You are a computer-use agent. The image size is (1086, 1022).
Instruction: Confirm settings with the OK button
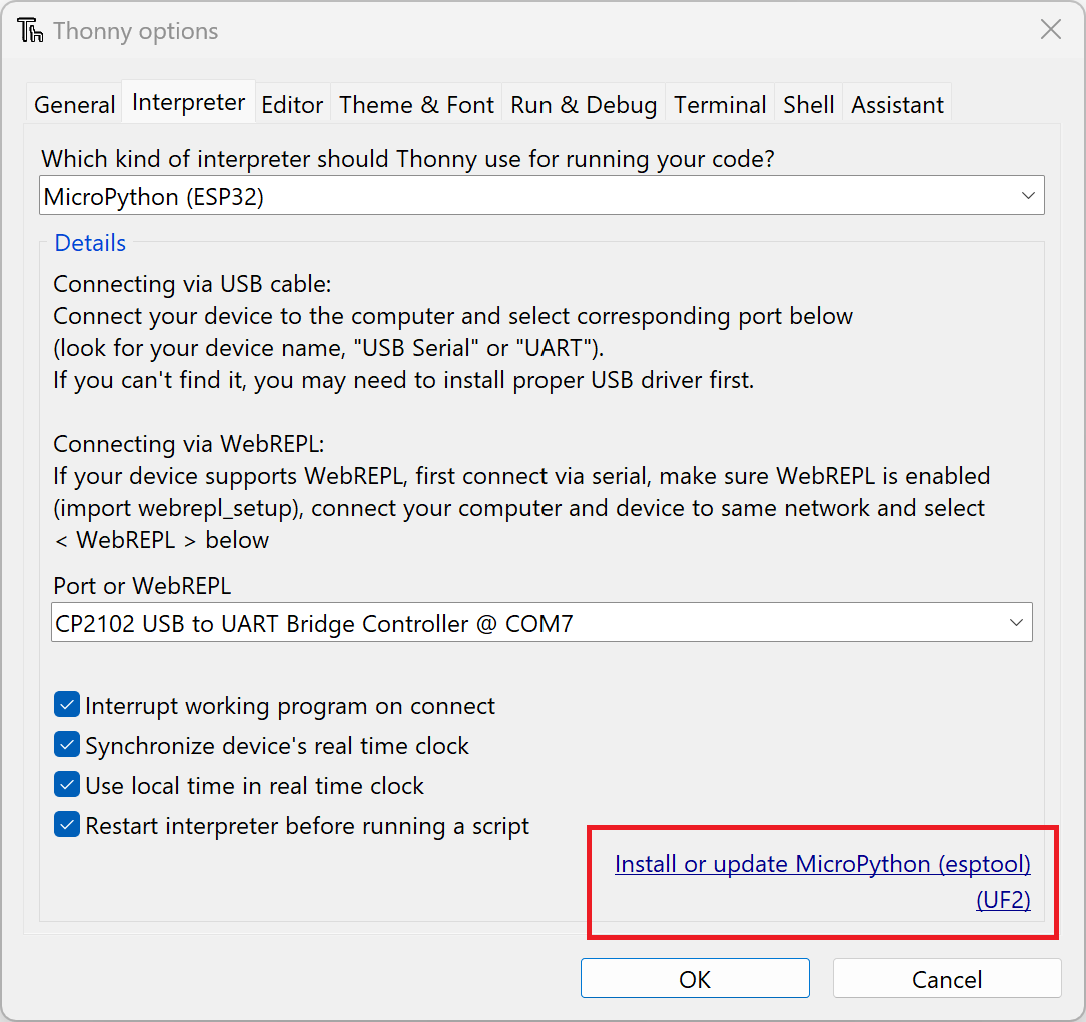tap(695, 978)
